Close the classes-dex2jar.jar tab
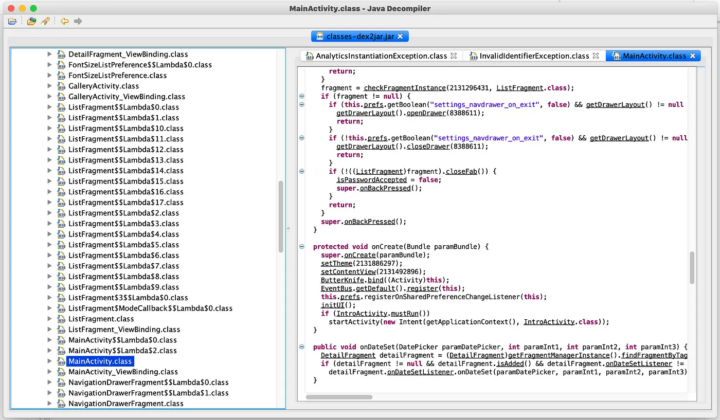This screenshot has width=720, height=420. [x=401, y=36]
